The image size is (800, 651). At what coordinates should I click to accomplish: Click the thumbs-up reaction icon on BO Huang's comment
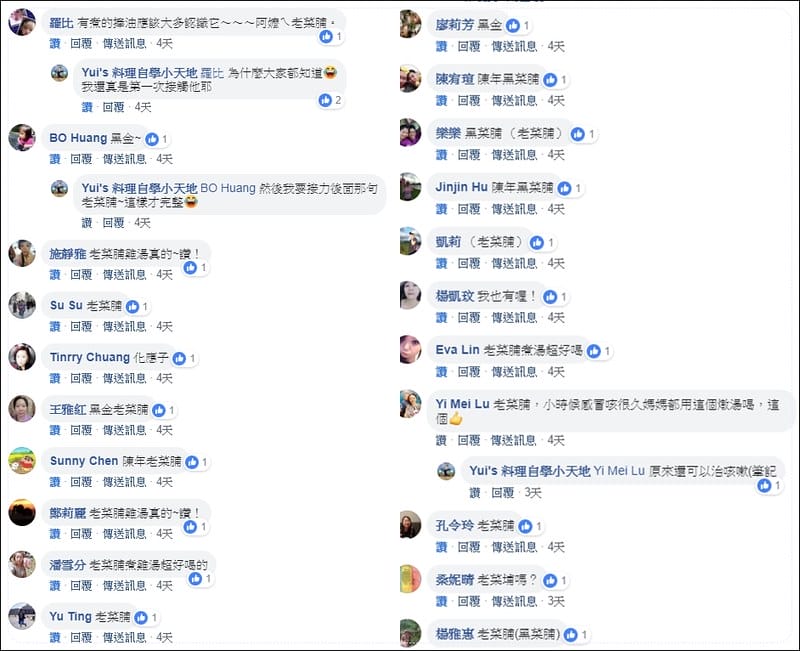[152, 139]
